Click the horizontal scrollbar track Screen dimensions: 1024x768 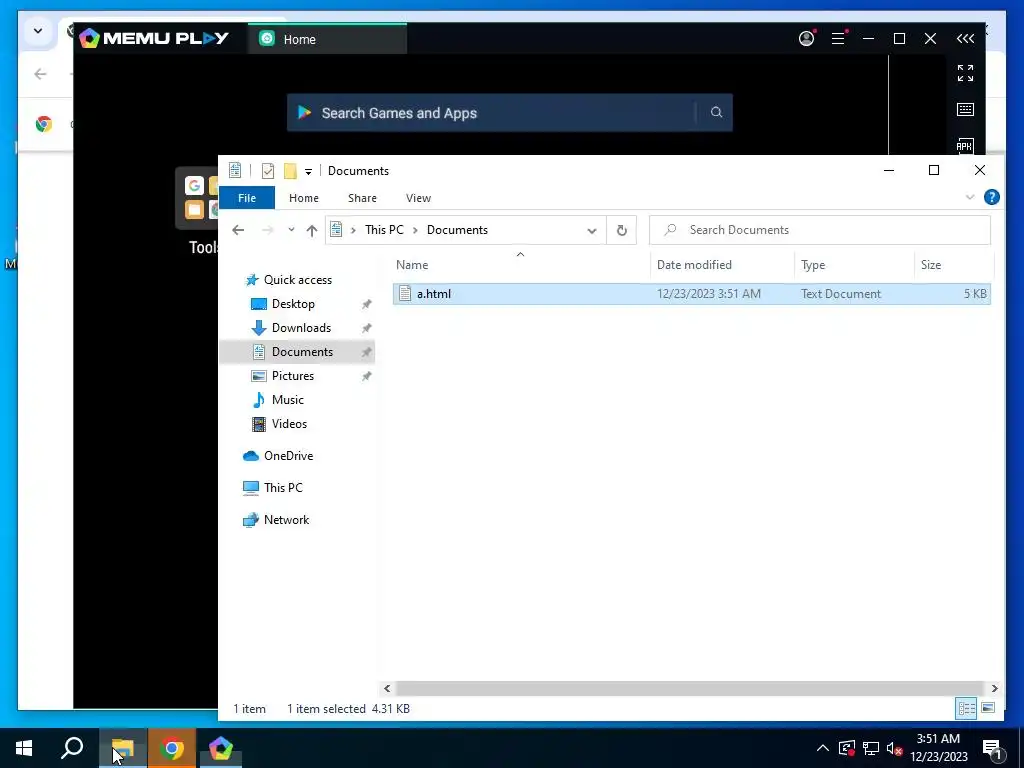coord(690,688)
